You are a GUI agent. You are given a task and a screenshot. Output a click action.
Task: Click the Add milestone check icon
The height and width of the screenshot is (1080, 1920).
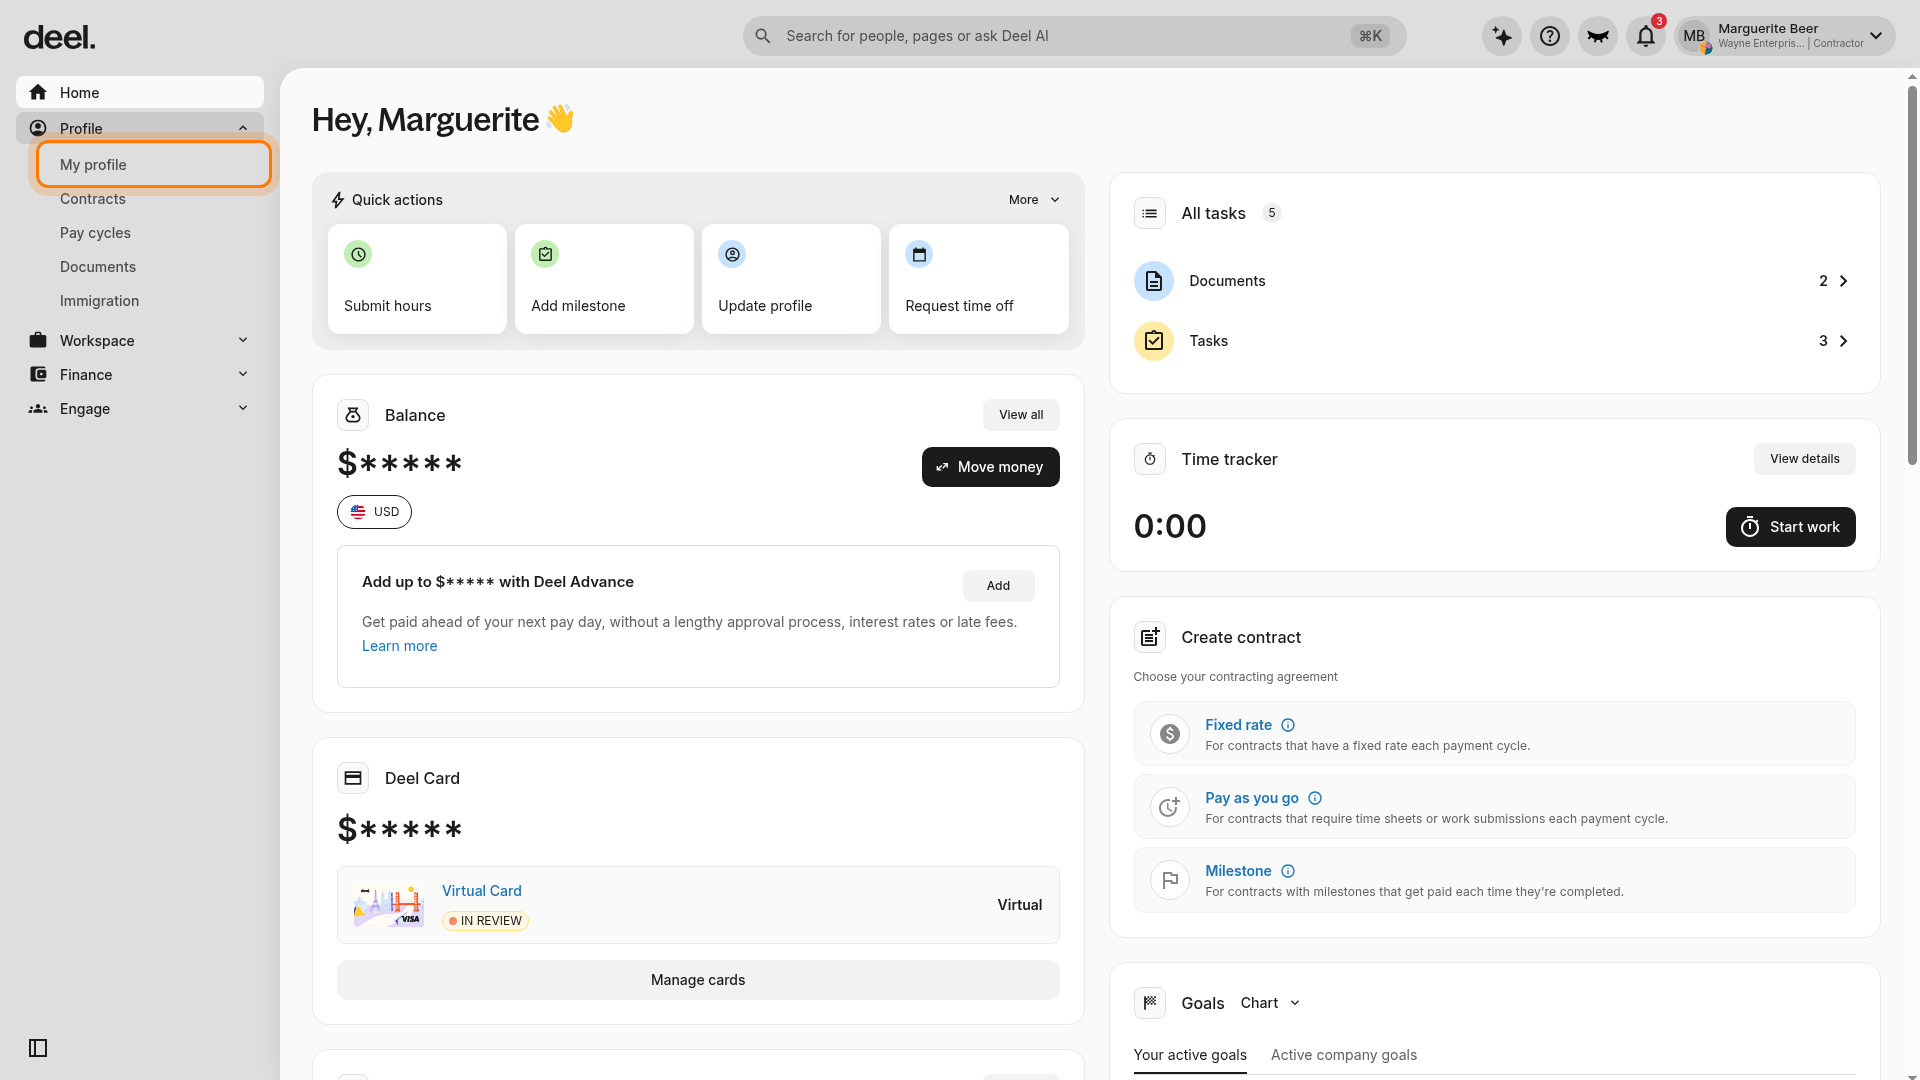click(x=545, y=254)
